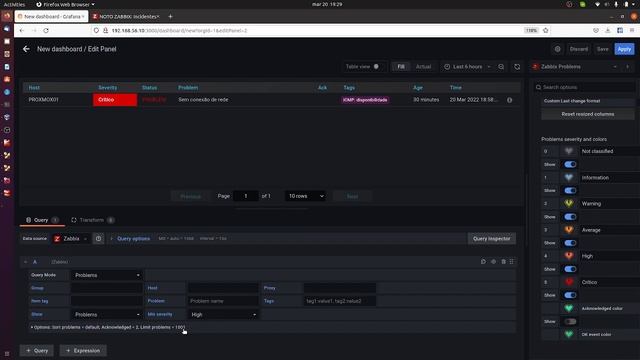Toggle Show switch for Critico severity
This screenshot has height=360, width=640.
tap(570, 295)
